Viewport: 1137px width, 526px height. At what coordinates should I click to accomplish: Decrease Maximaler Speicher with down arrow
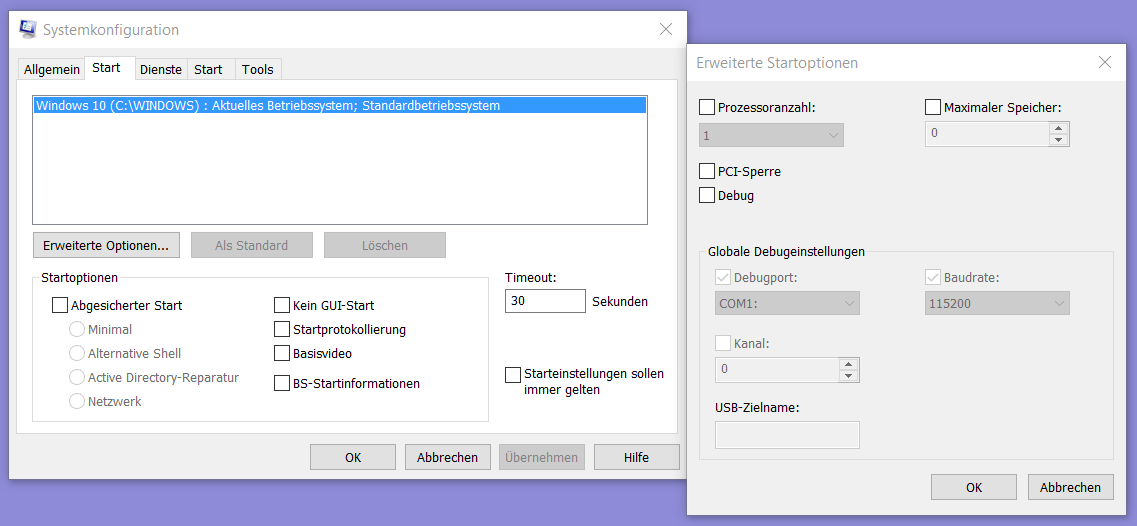(1059, 140)
